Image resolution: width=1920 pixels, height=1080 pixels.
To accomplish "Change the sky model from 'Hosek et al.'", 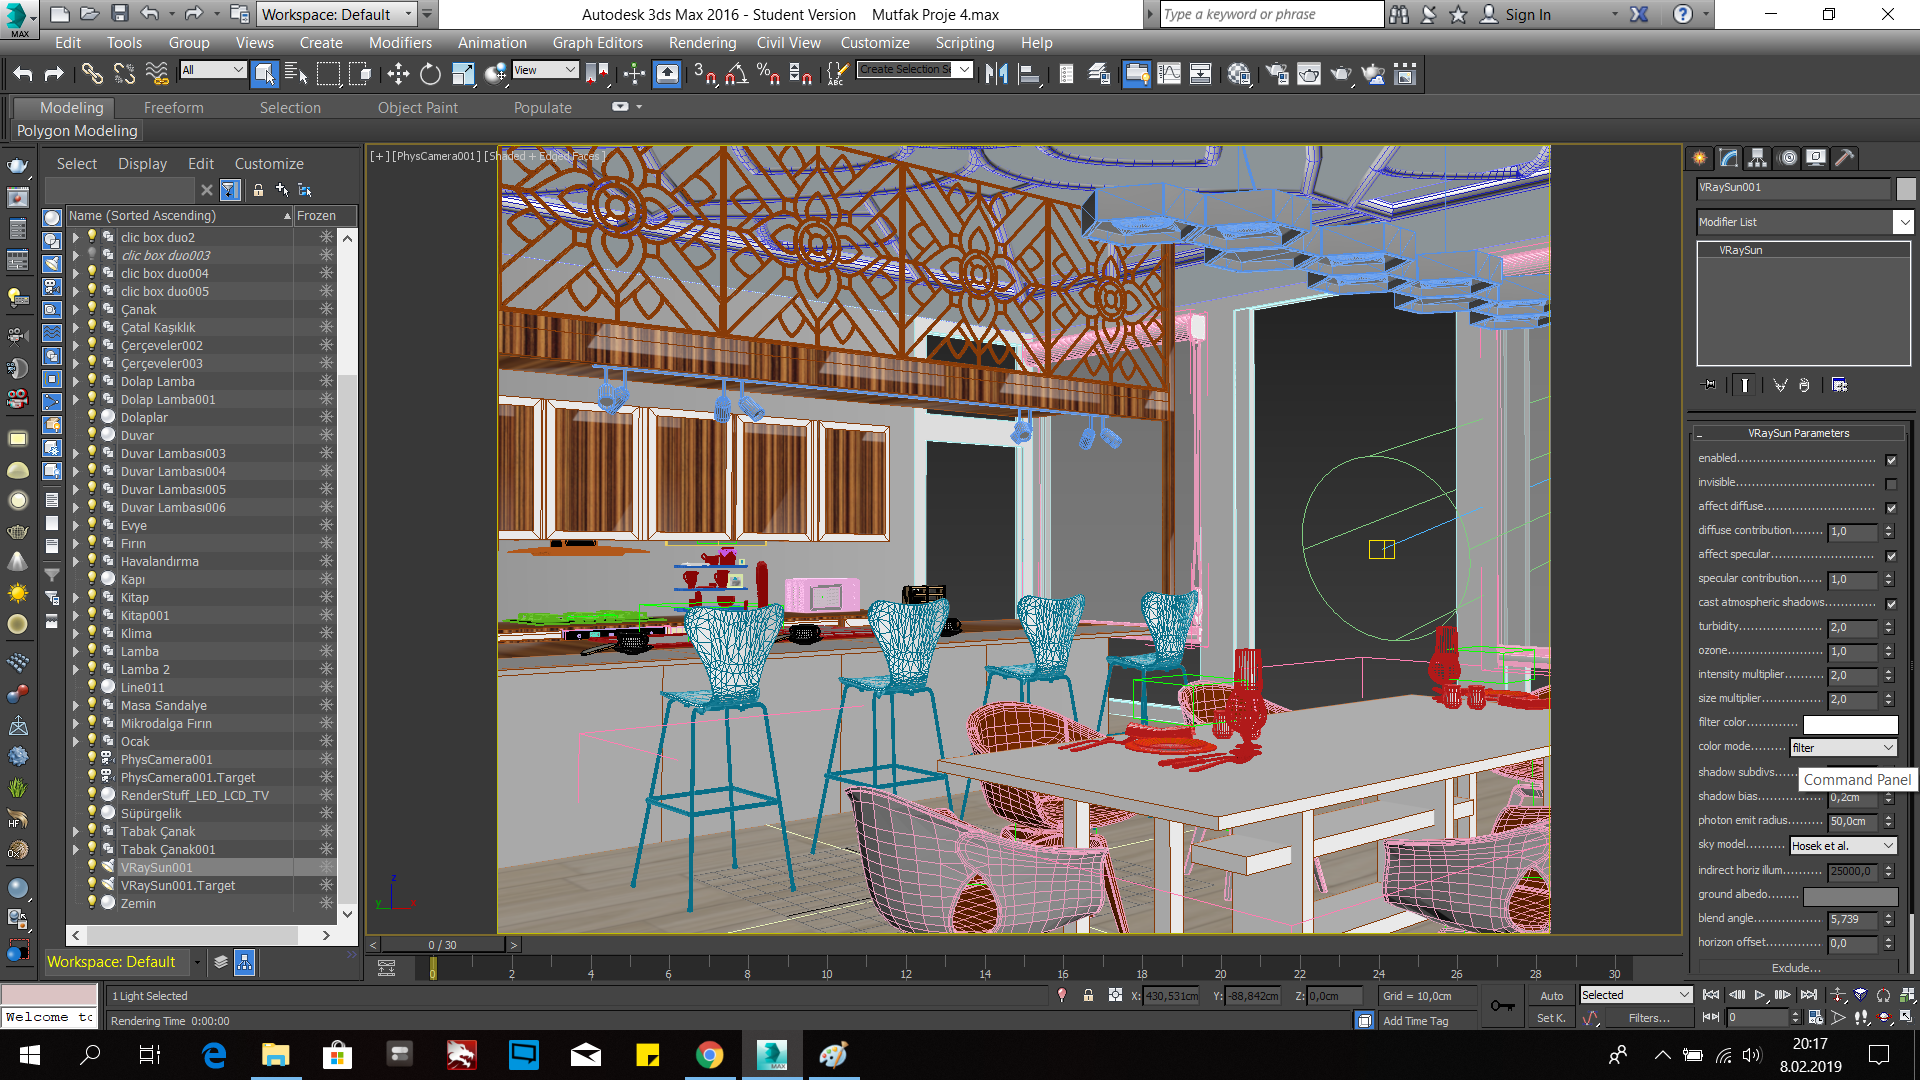I will pyautogui.click(x=1843, y=845).
